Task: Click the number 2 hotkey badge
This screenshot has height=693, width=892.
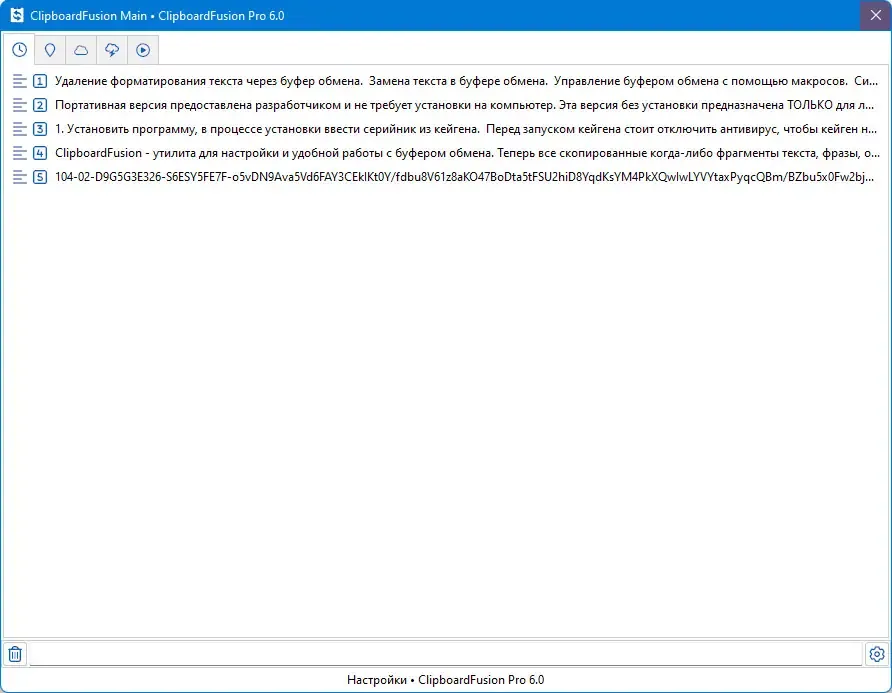Action: click(40, 105)
